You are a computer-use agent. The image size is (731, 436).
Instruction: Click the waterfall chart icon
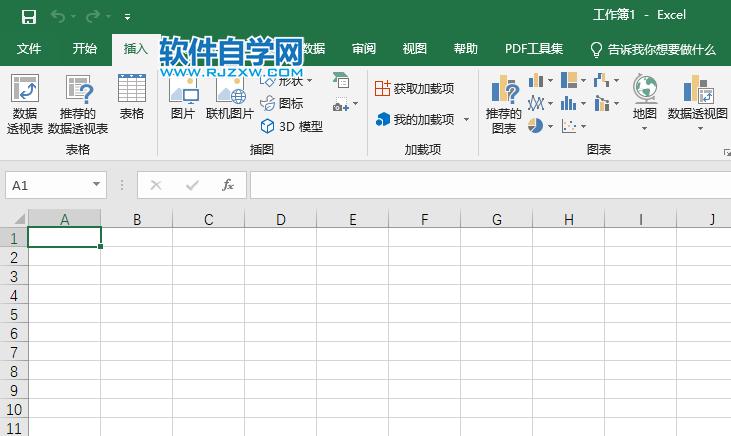point(601,81)
